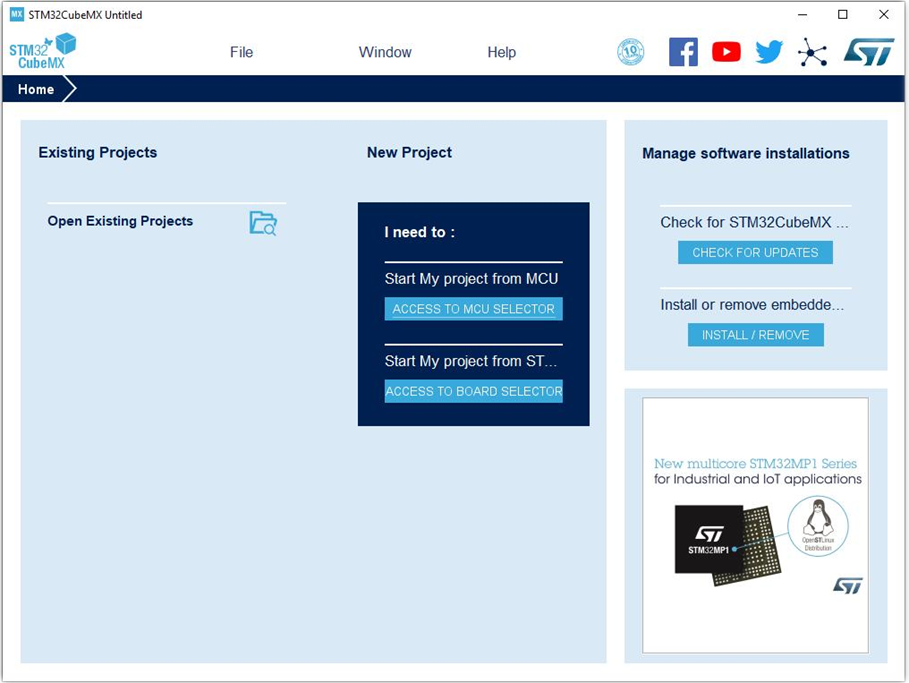Click the STM32CubeMX logo
This screenshot has width=909, height=683.
pyautogui.click(x=42, y=52)
